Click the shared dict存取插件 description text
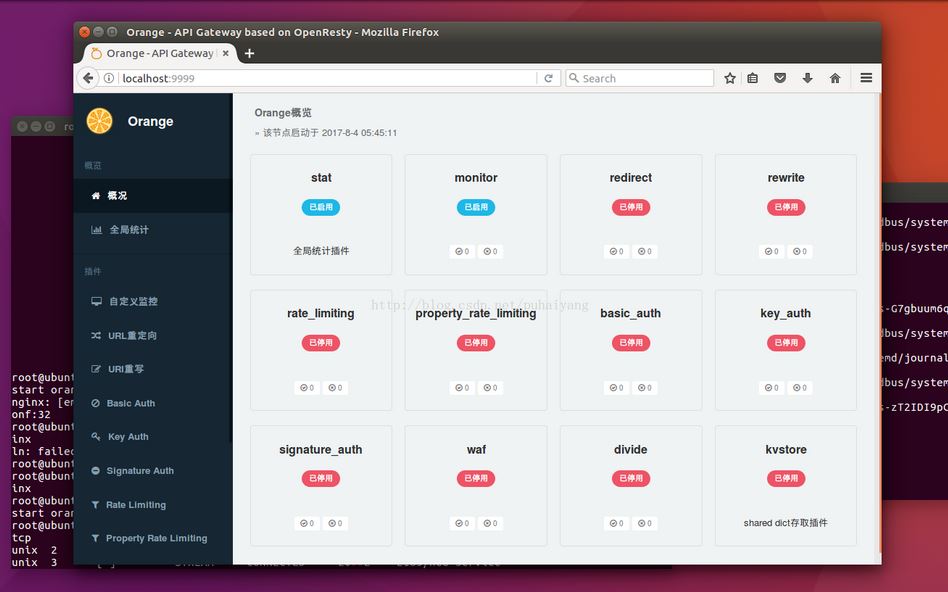Screen dimensions: 948x592 (785, 523)
